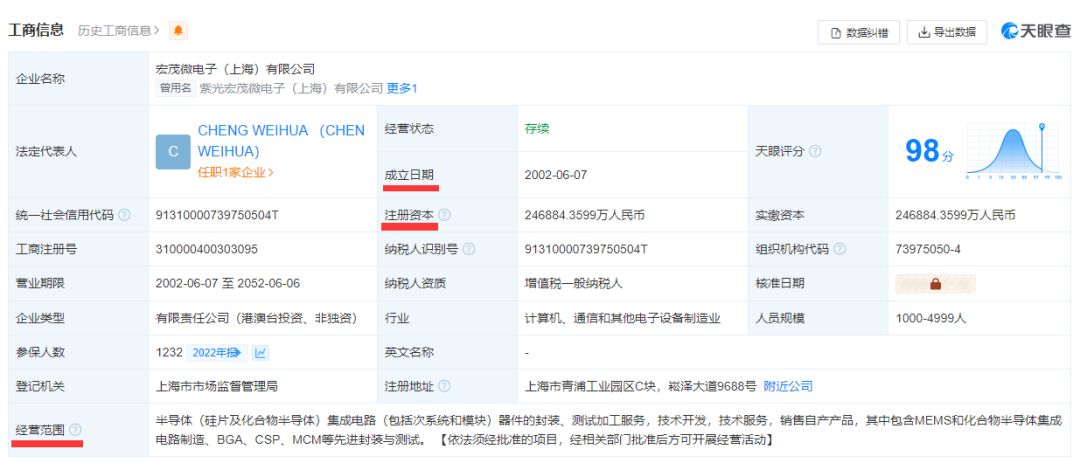Image resolution: width=1080 pixels, height=470 pixels.
Task: Click 1000-4999人 staff size value
Action: 931,318
